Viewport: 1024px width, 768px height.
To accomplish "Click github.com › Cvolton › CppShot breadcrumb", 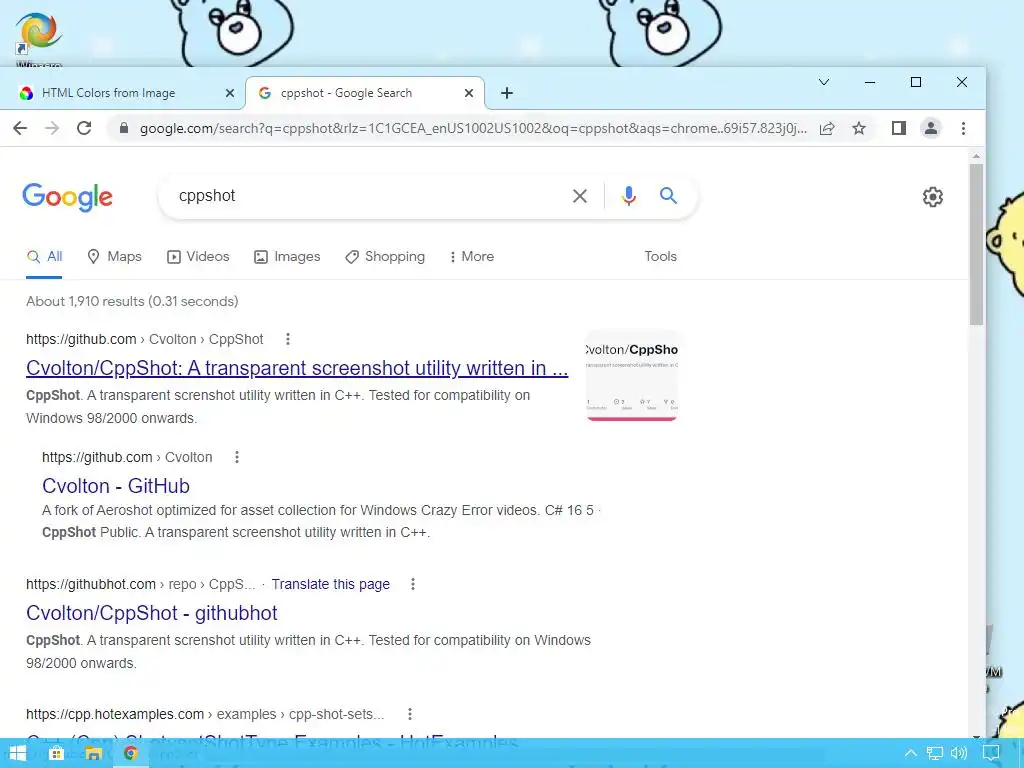I will point(144,340).
